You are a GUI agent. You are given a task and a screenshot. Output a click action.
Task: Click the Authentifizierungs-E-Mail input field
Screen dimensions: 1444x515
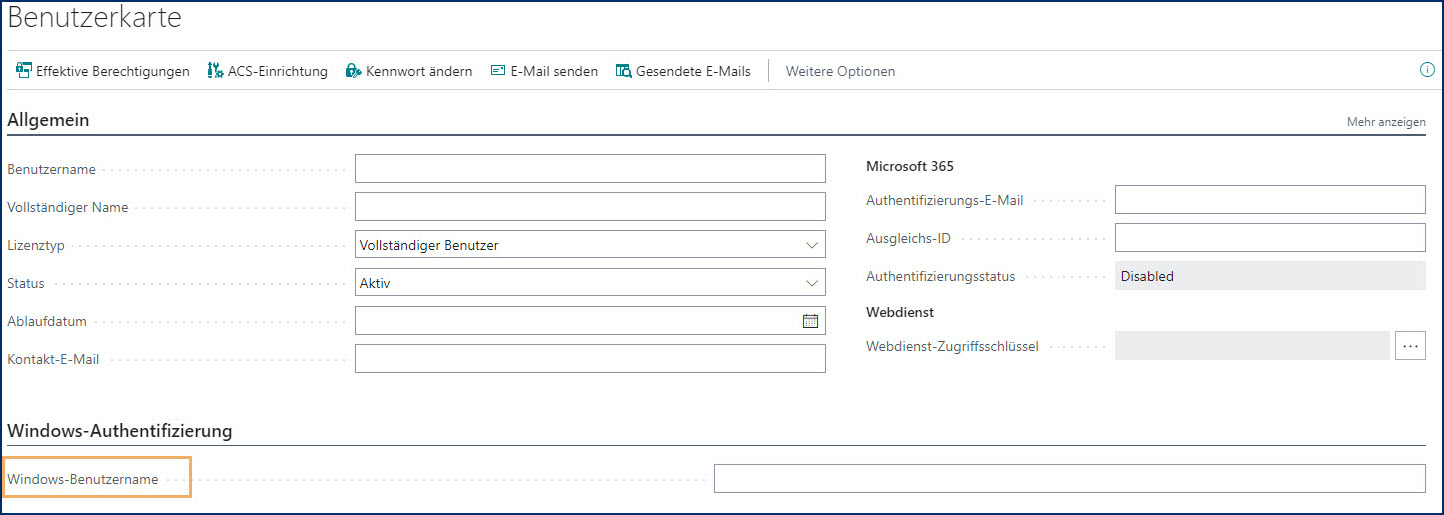pyautogui.click(x=1269, y=200)
